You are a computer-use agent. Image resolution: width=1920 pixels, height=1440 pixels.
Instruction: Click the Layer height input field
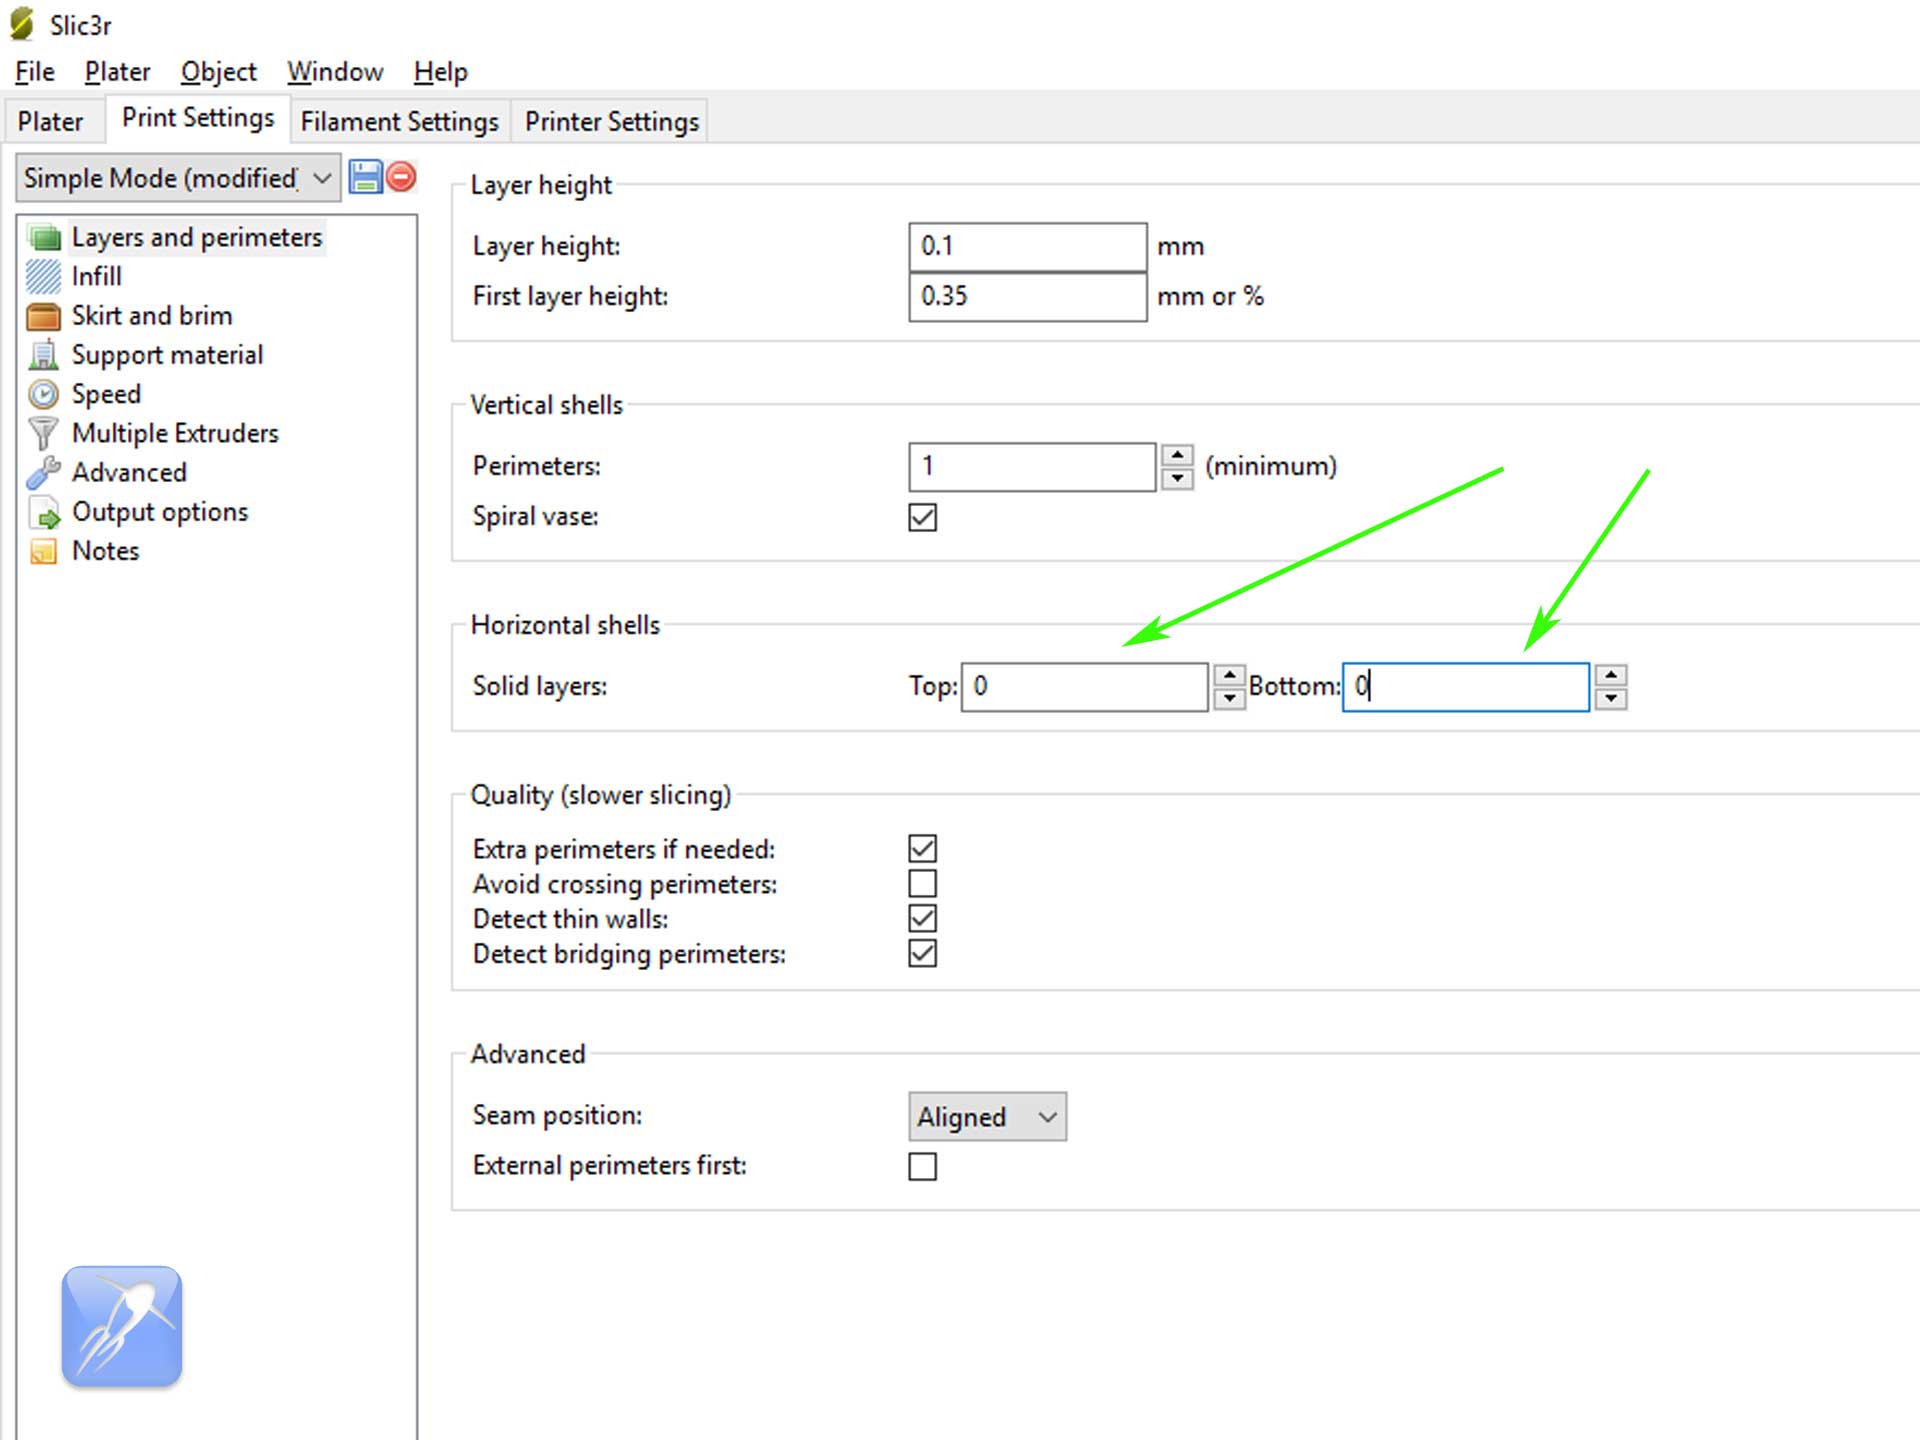[1026, 246]
